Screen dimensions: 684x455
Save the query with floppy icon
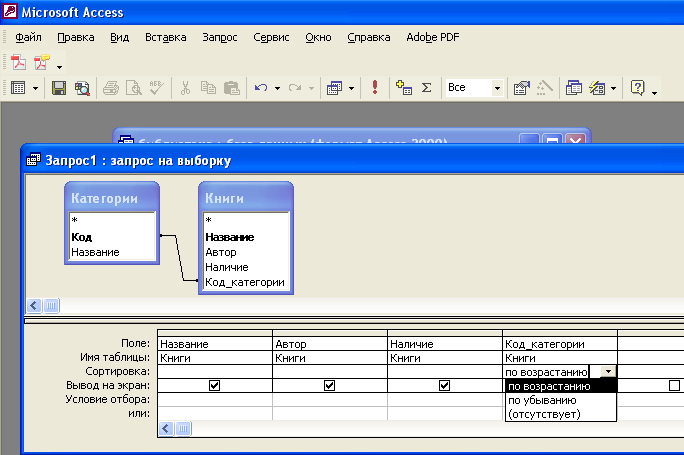[x=59, y=88]
